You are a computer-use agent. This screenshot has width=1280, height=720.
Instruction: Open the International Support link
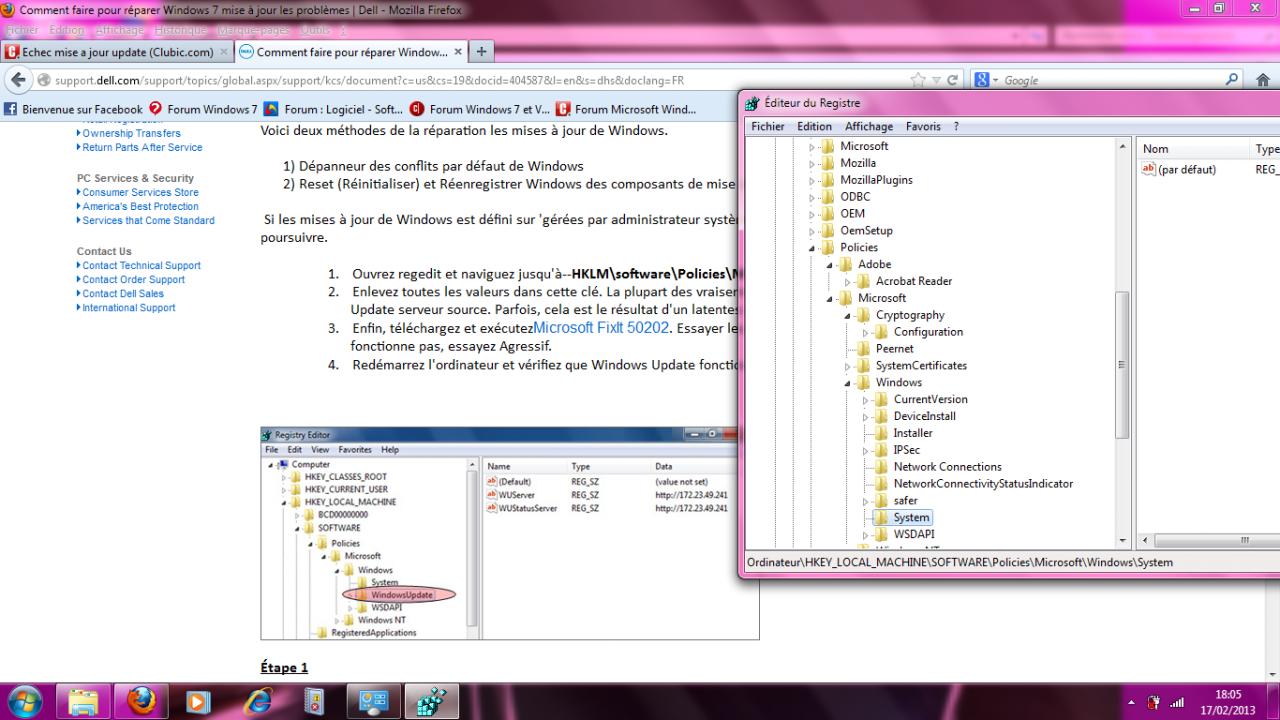pos(128,307)
